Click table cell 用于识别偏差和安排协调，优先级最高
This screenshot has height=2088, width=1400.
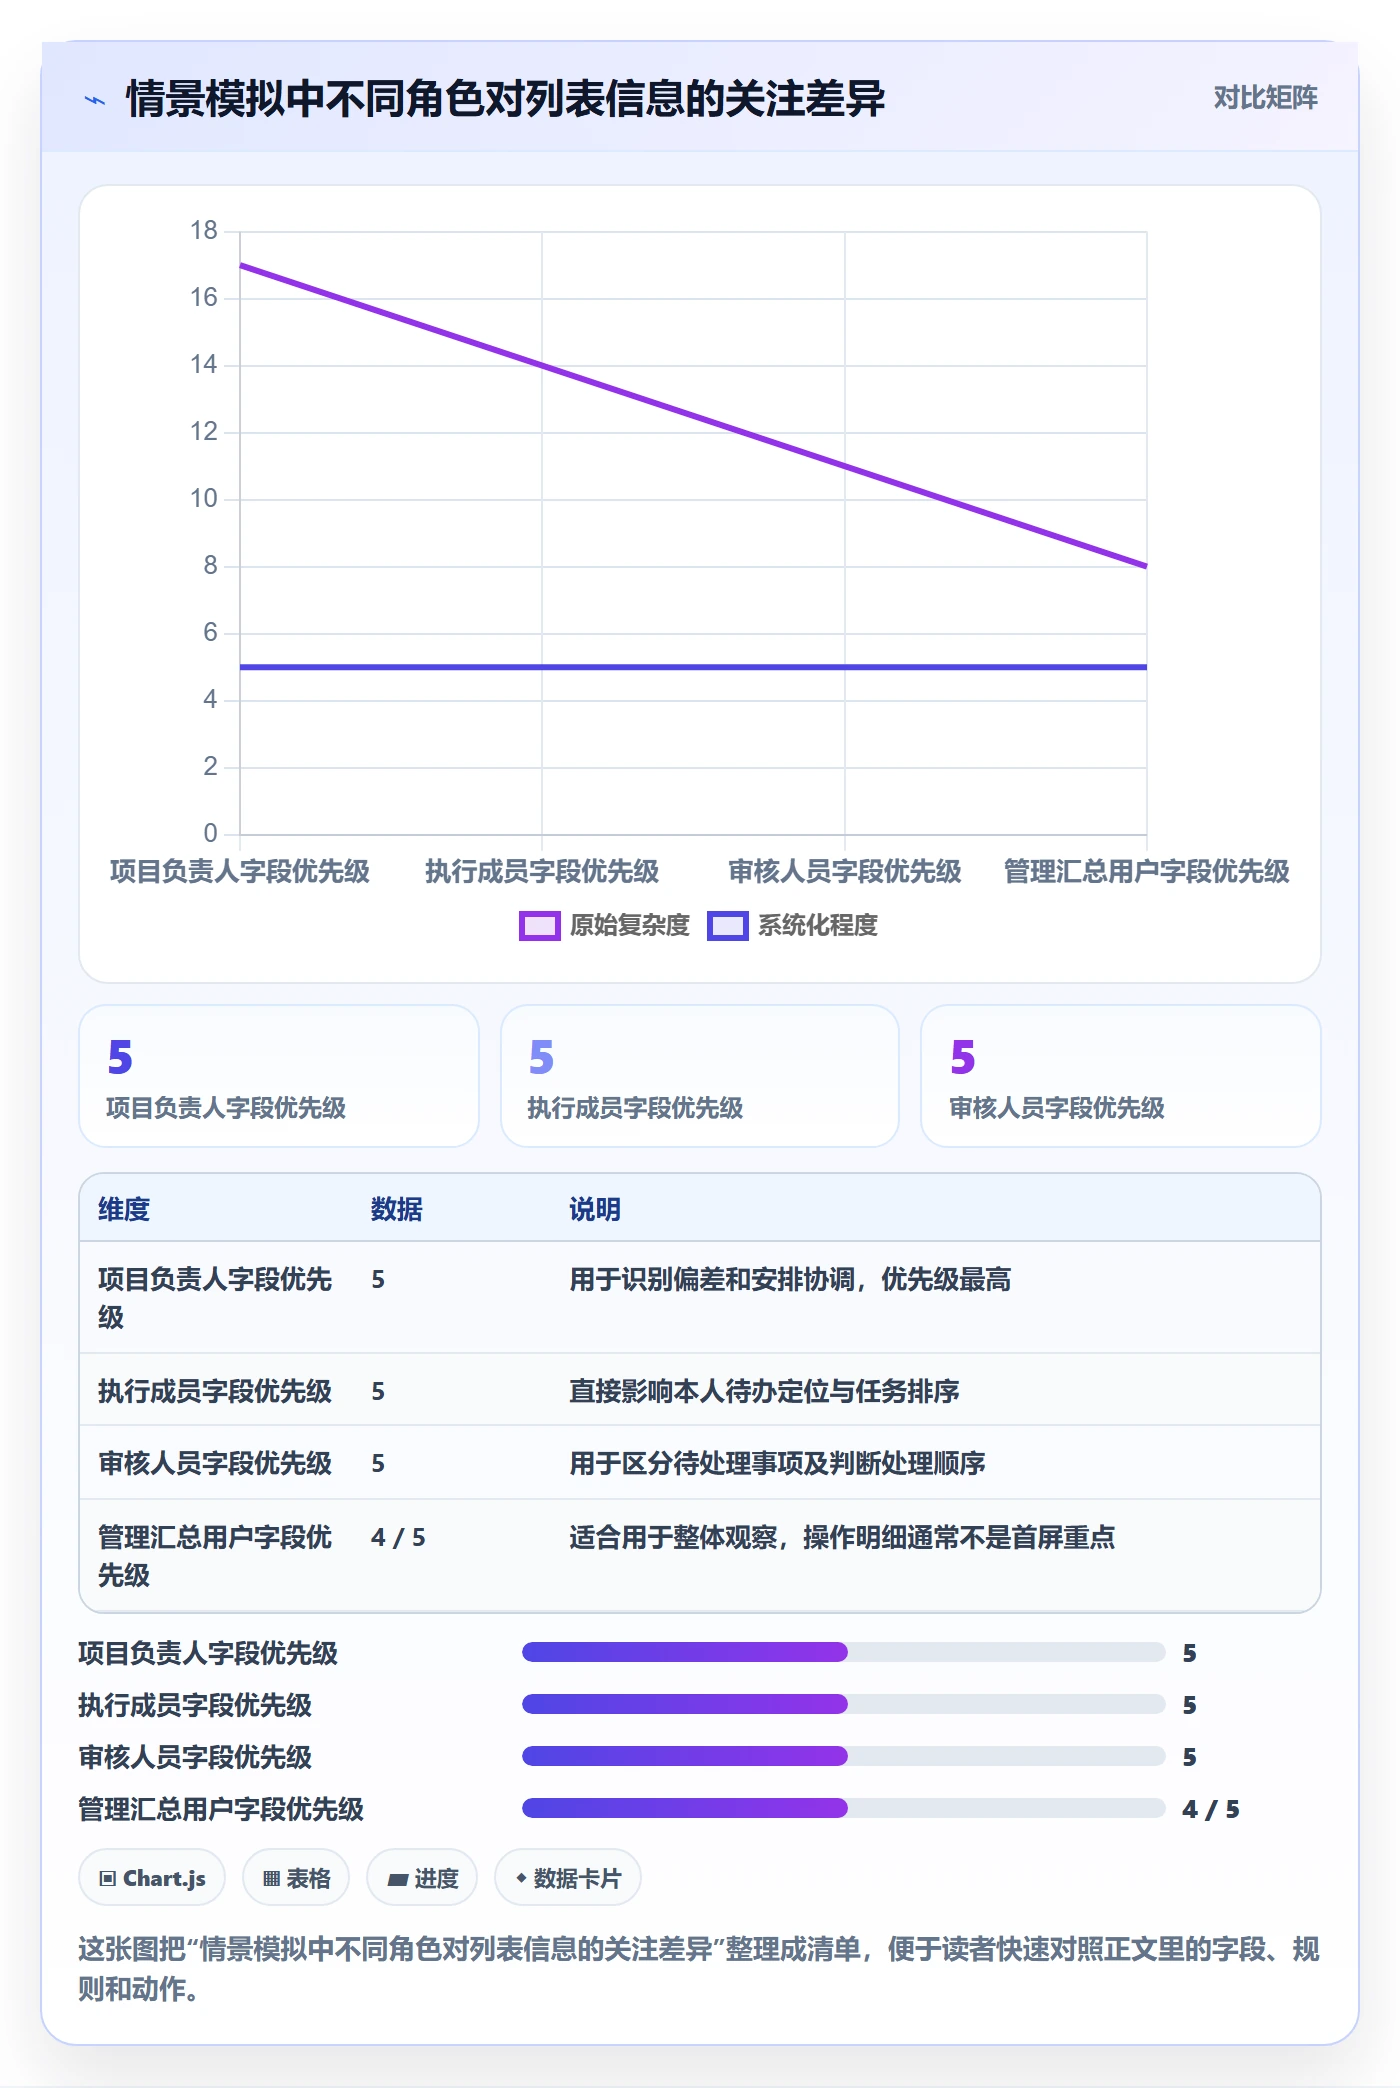pos(790,1279)
